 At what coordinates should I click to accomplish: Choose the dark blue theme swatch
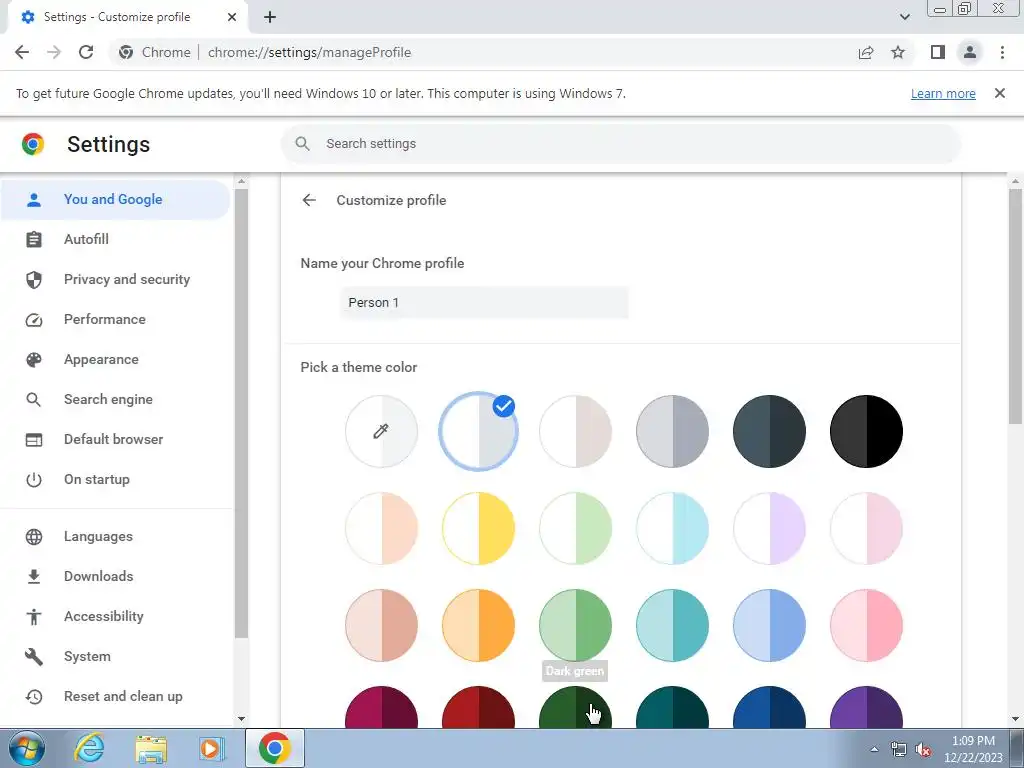[x=769, y=708]
